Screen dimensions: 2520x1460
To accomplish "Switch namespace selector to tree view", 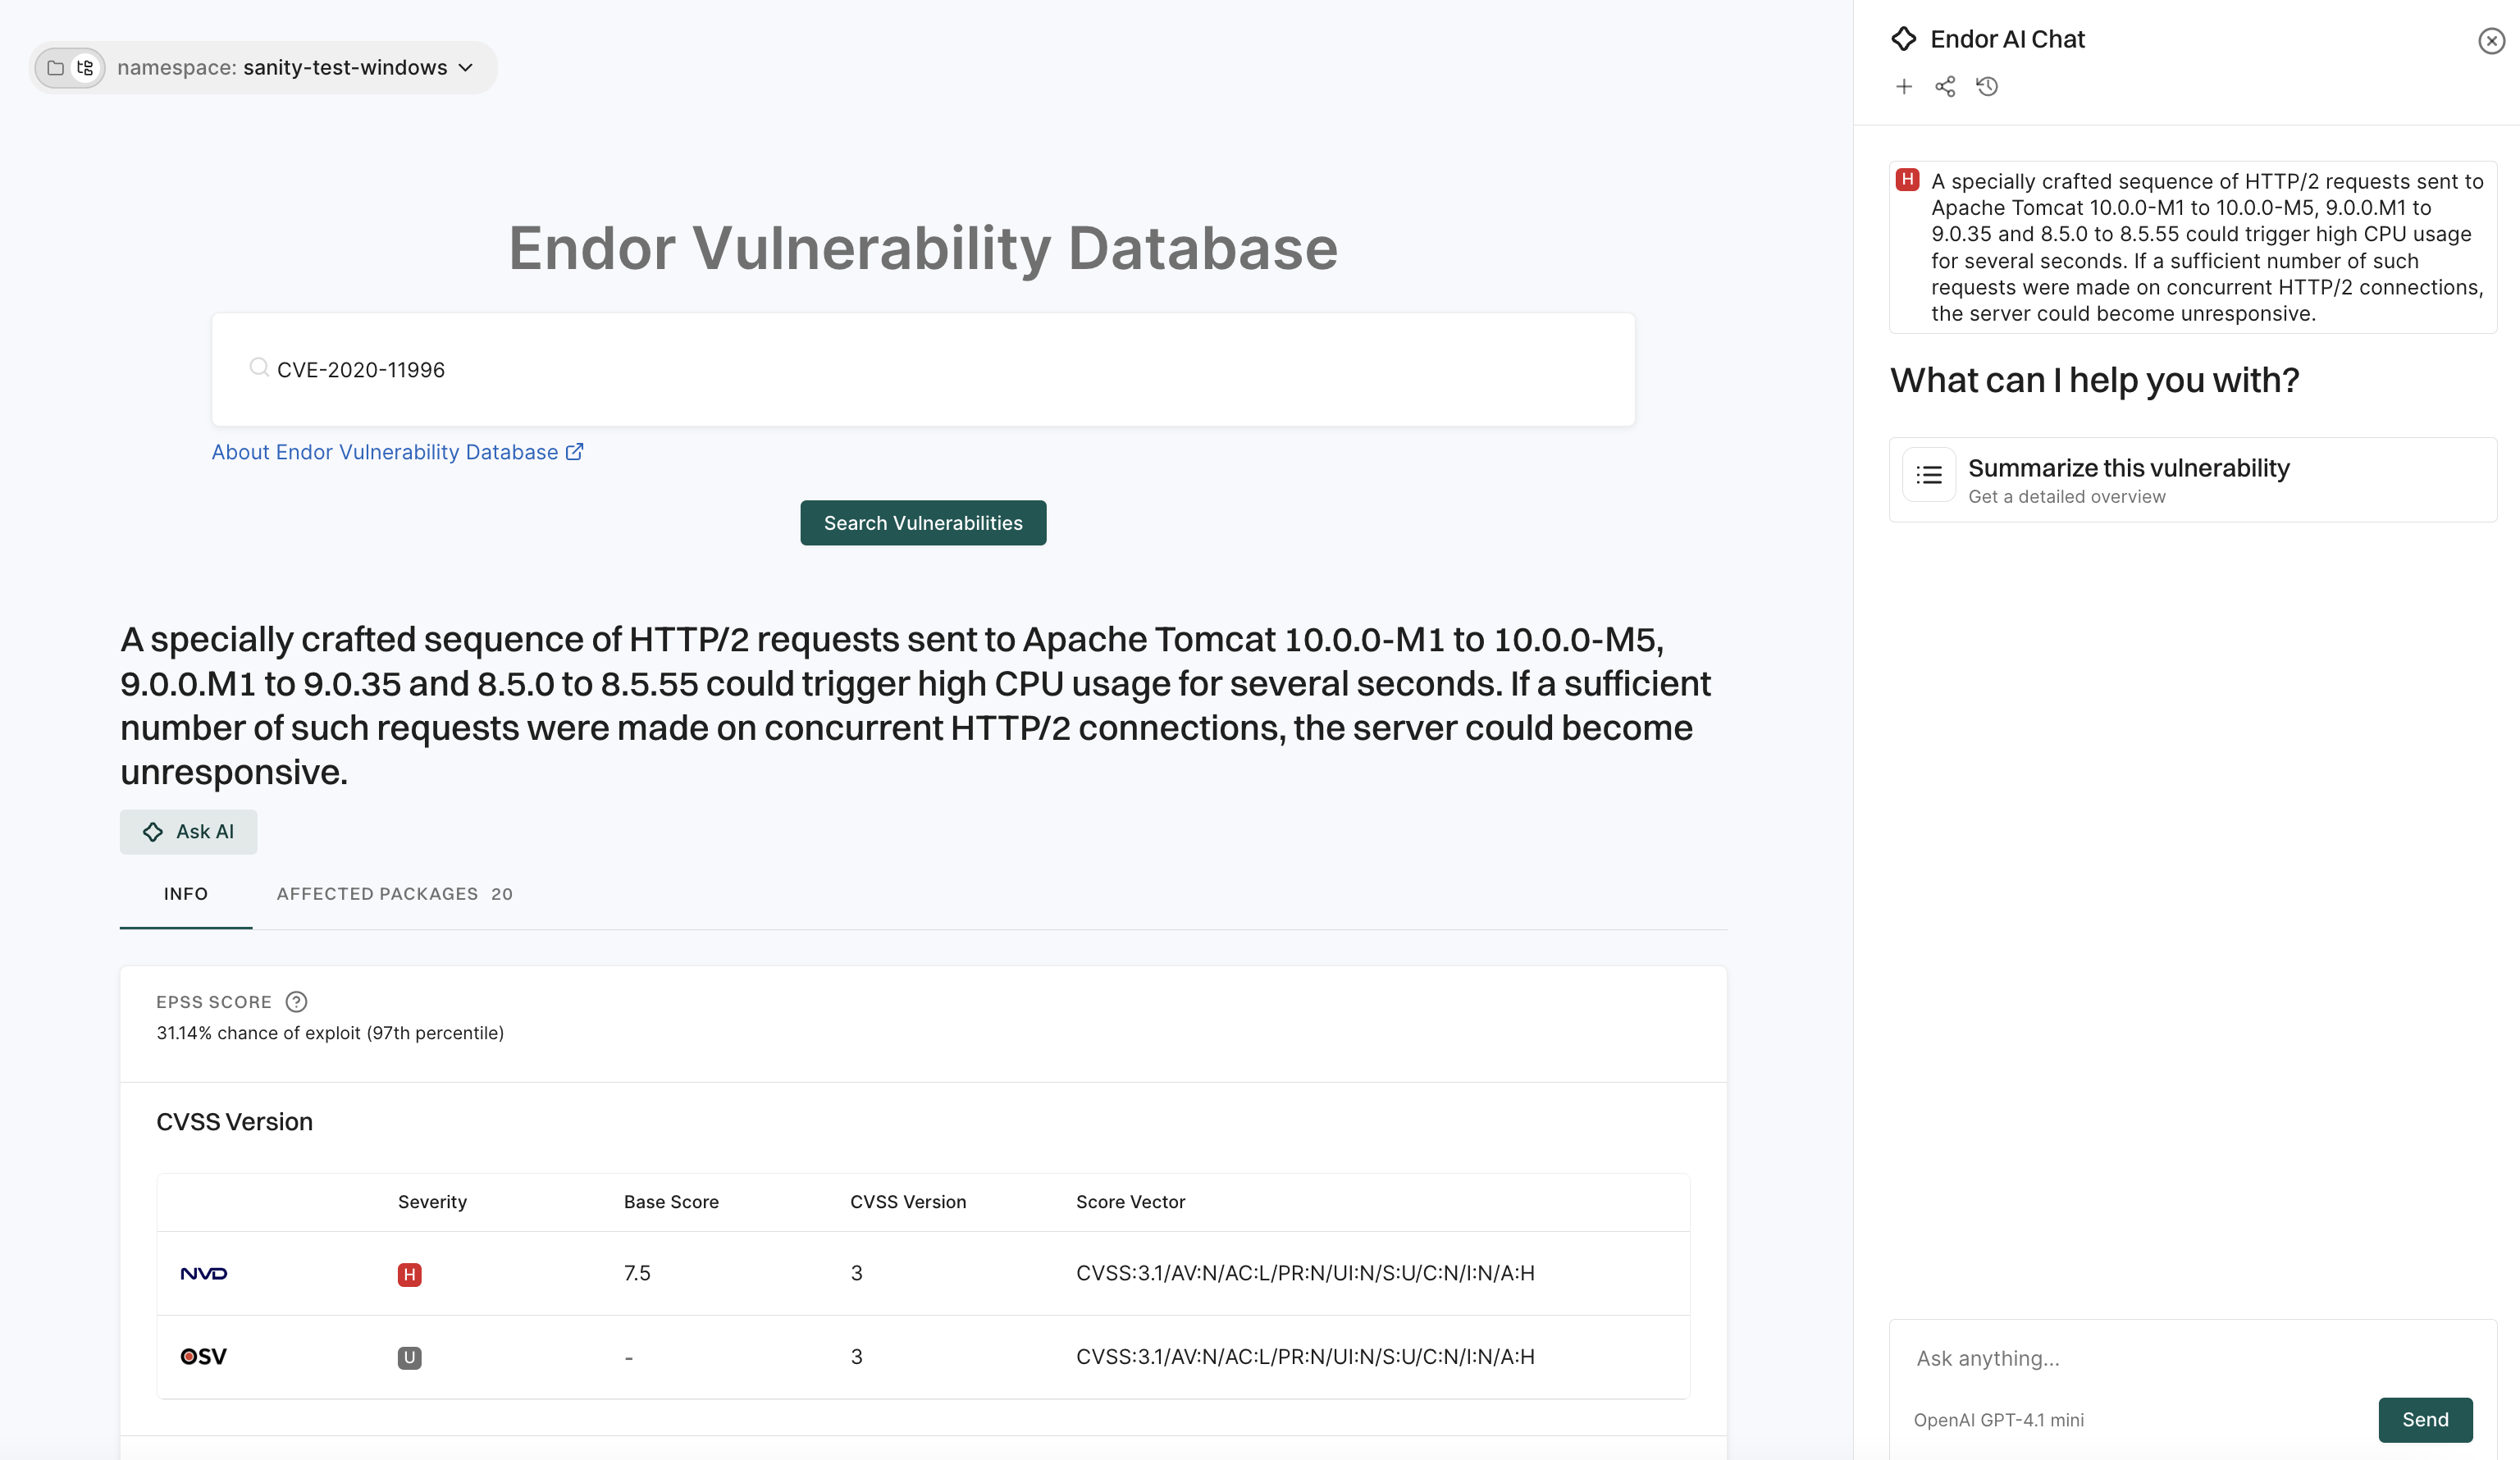I will [86, 67].
